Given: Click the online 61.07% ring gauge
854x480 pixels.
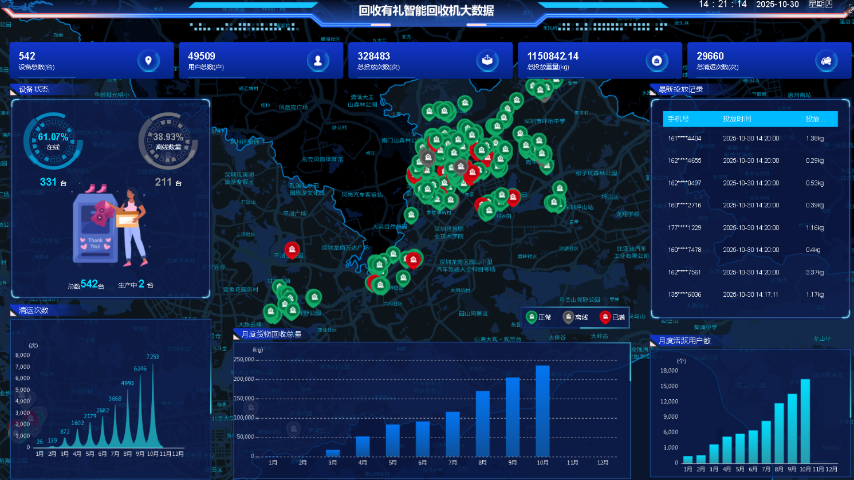Looking at the screenshot, I should coord(53,141).
